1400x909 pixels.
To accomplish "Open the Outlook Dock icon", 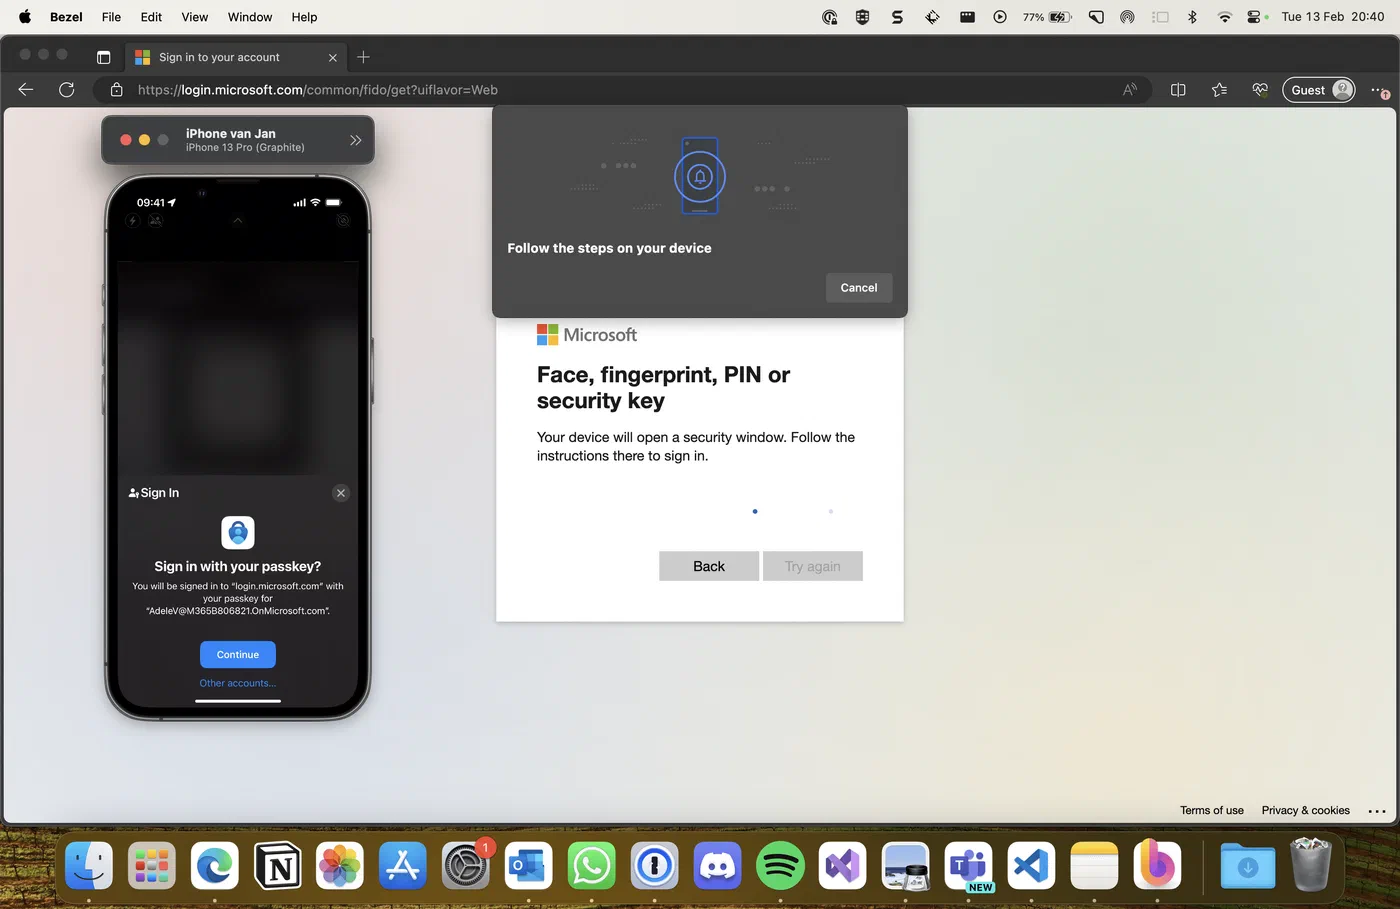I will pyautogui.click(x=528, y=865).
